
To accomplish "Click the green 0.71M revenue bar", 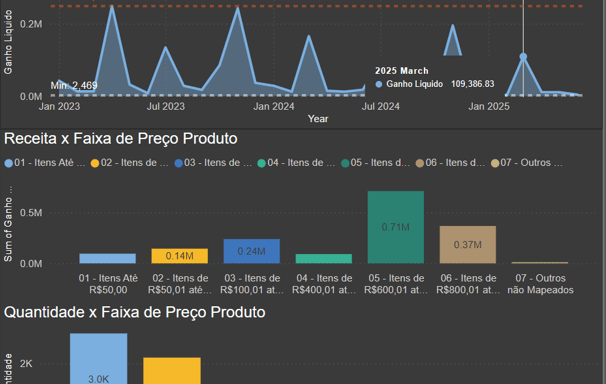I will click(x=396, y=227).
